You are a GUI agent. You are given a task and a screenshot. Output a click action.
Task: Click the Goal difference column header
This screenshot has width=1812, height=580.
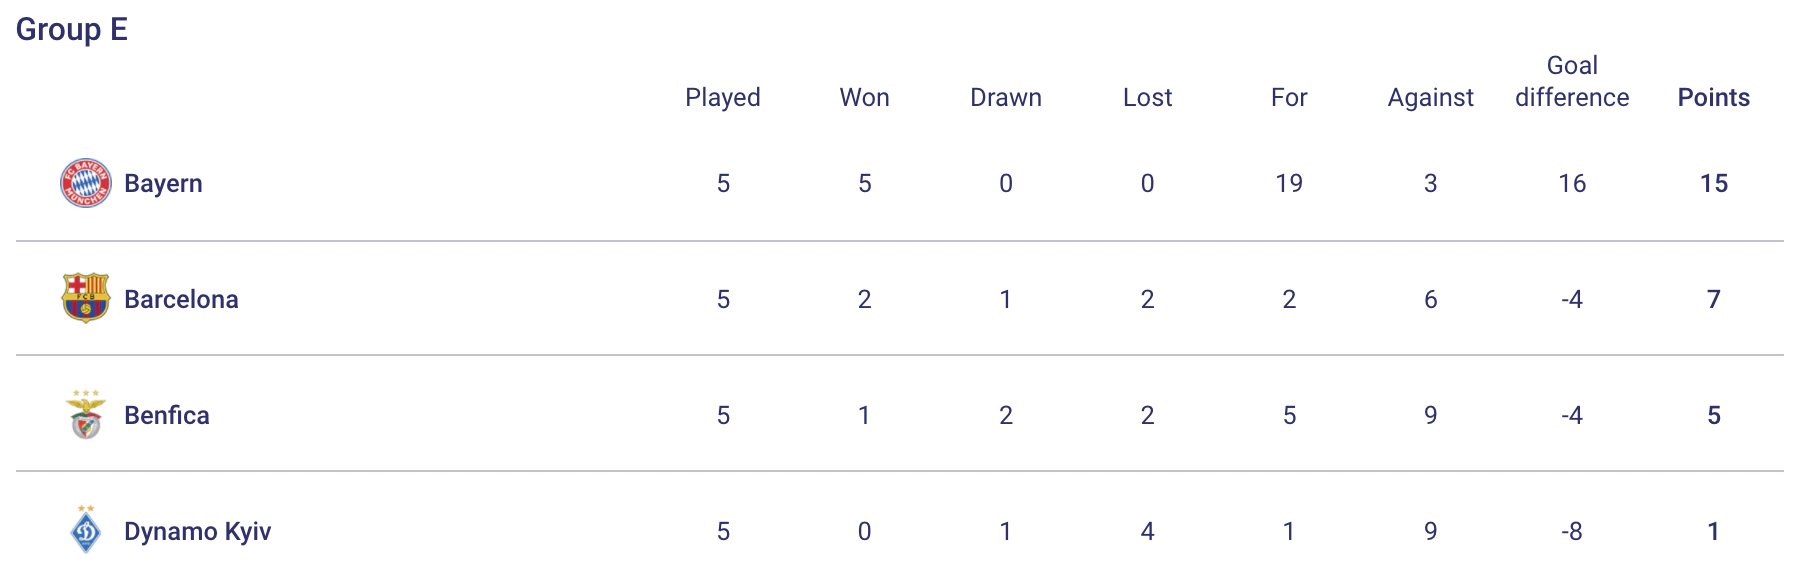click(x=1572, y=82)
